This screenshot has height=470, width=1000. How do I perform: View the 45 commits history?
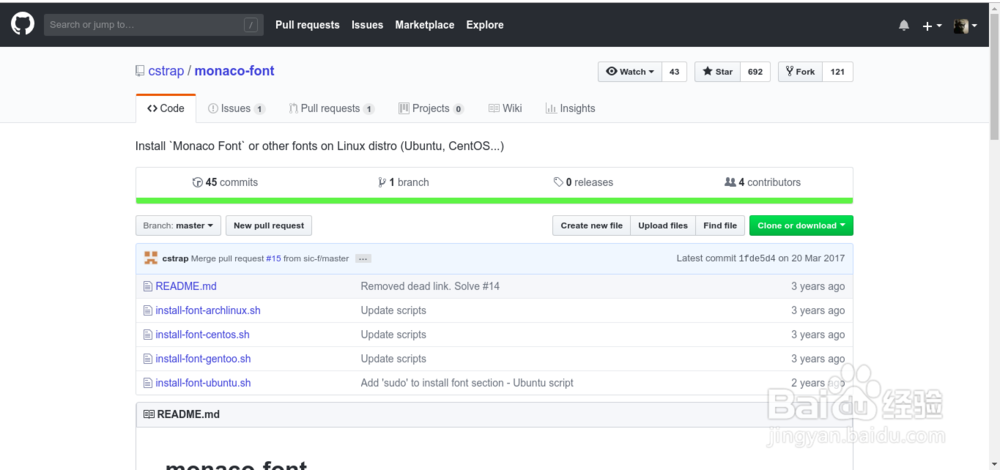pyautogui.click(x=225, y=182)
